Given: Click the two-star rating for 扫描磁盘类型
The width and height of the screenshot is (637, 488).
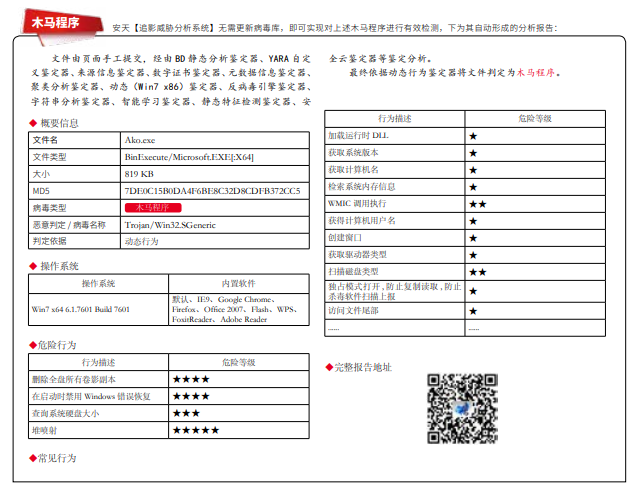Looking at the screenshot, I should pos(478,272).
